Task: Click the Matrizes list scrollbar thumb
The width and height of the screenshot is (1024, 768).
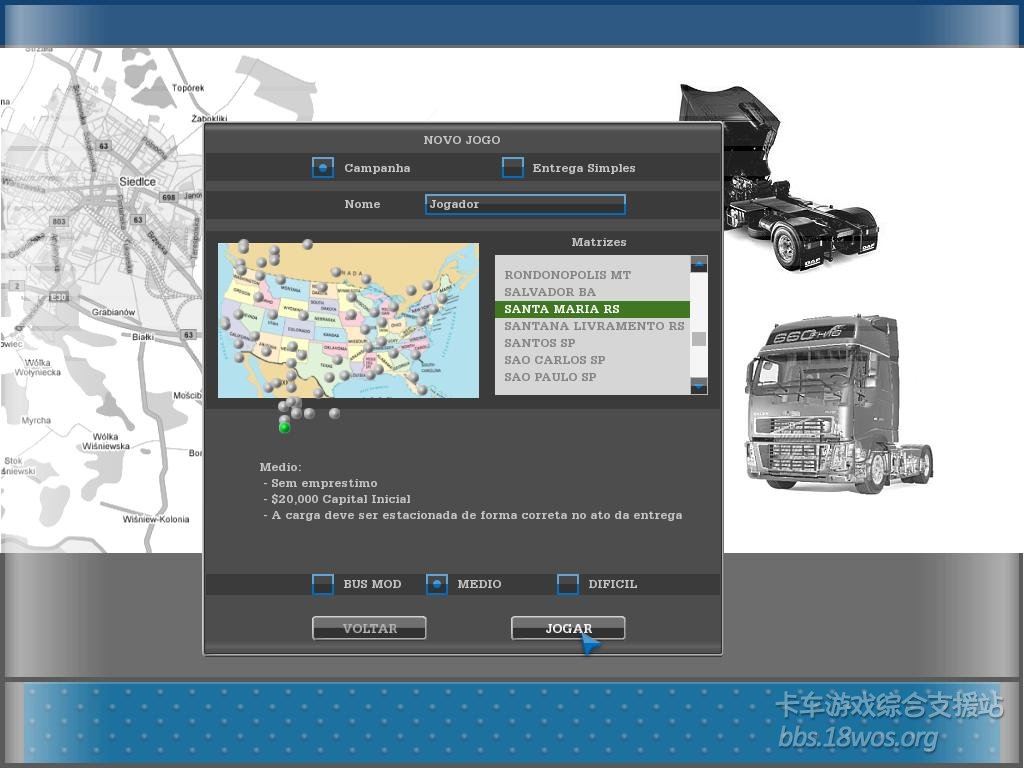Action: click(699, 339)
